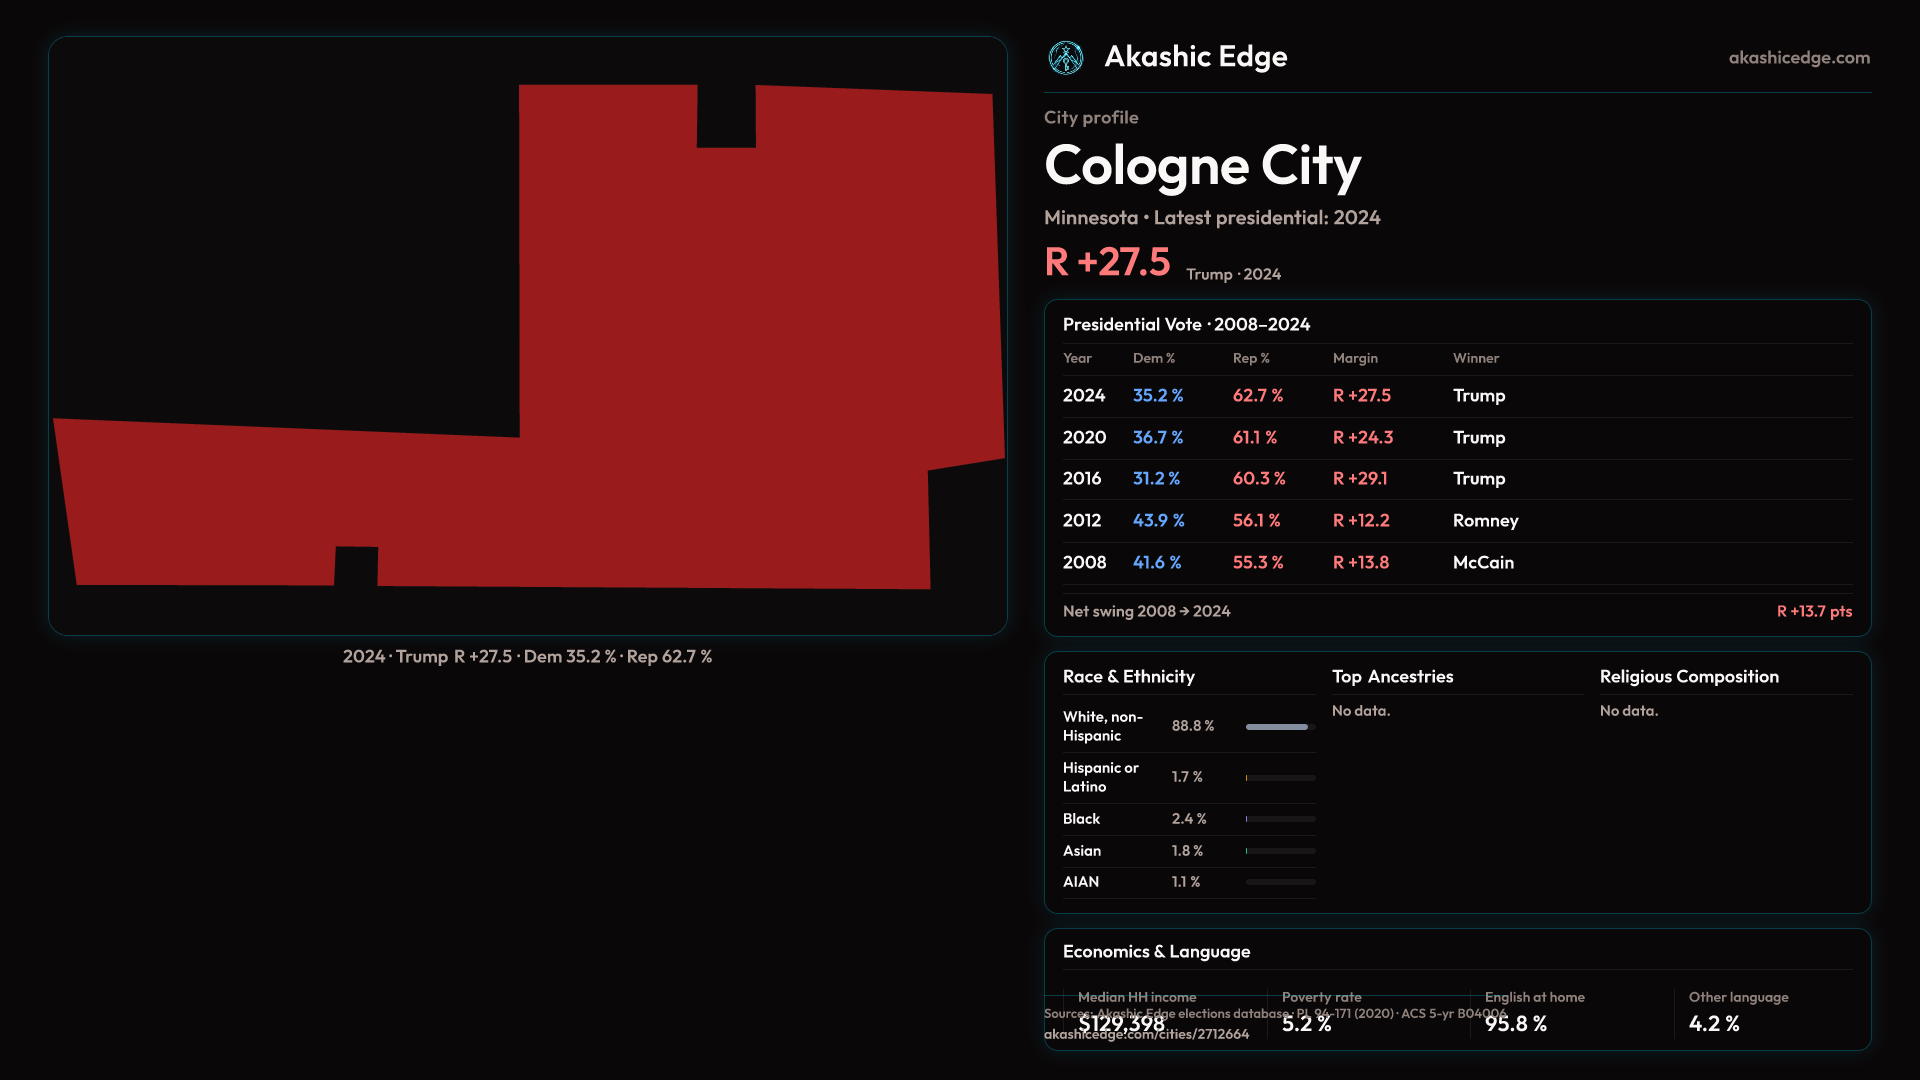Click the Black population bar
Screen dimensions: 1920x1080
[x=1279, y=819]
